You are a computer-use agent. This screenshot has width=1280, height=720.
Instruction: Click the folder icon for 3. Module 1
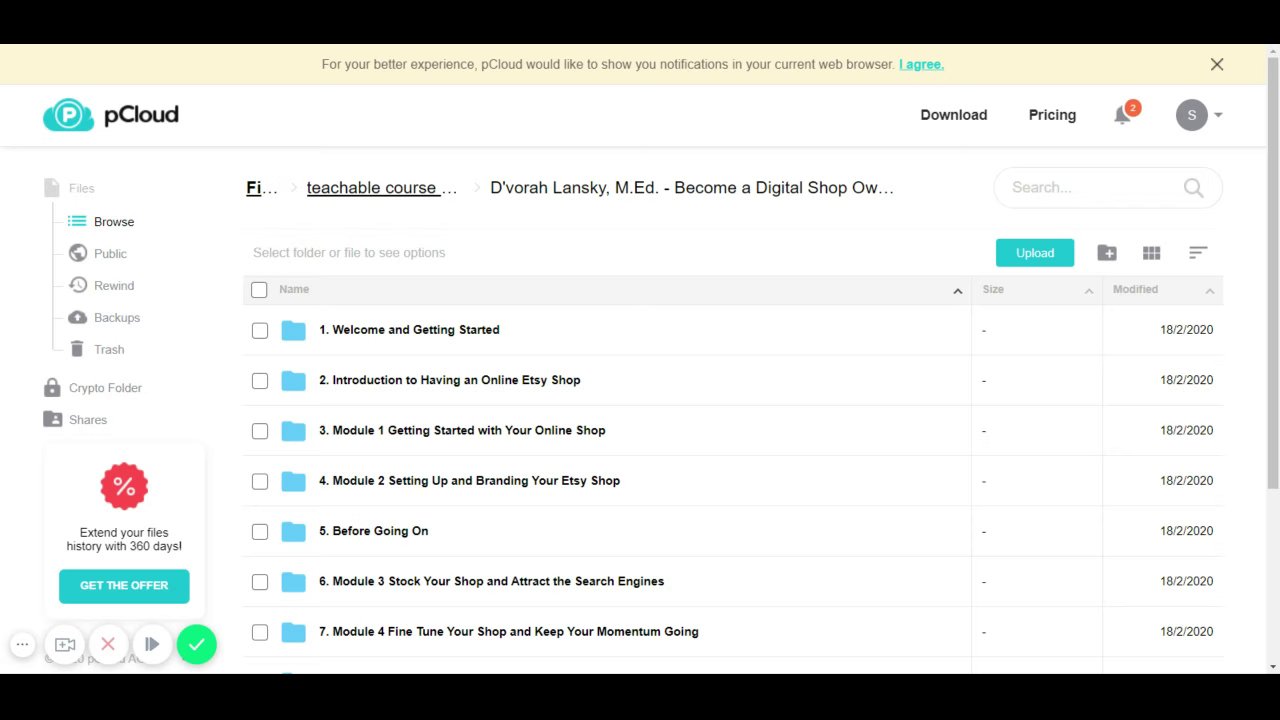coord(293,431)
